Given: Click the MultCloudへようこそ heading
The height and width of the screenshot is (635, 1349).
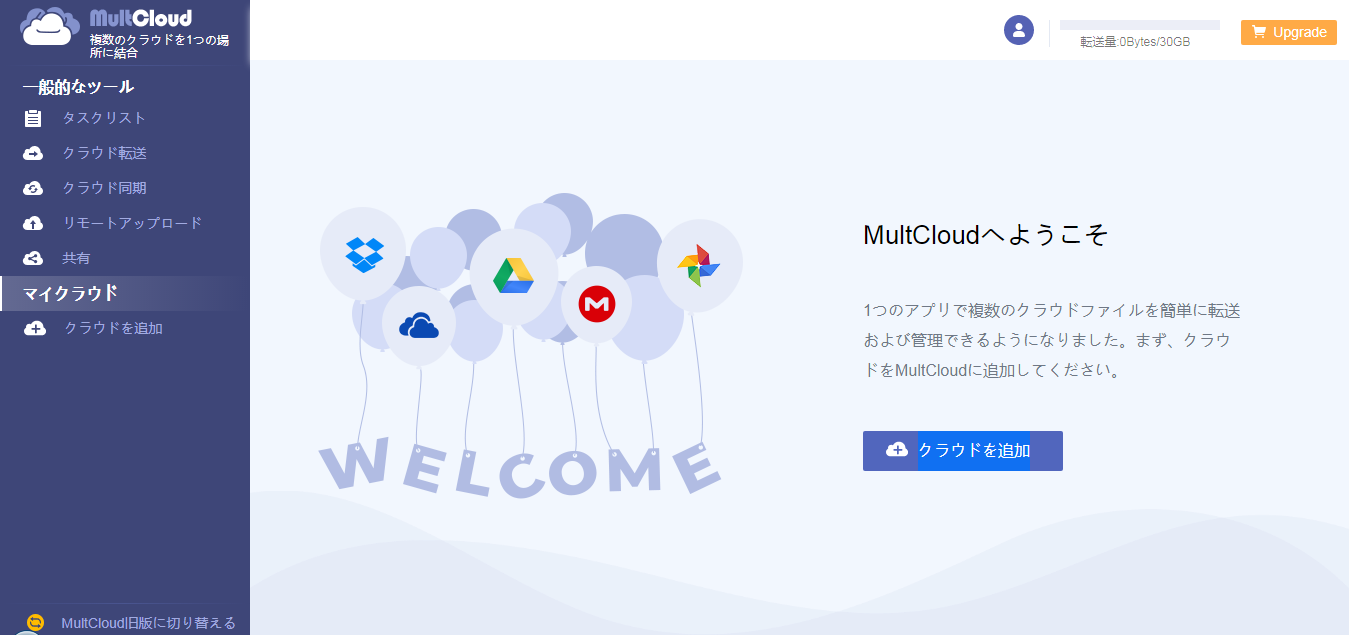Looking at the screenshot, I should [985, 236].
